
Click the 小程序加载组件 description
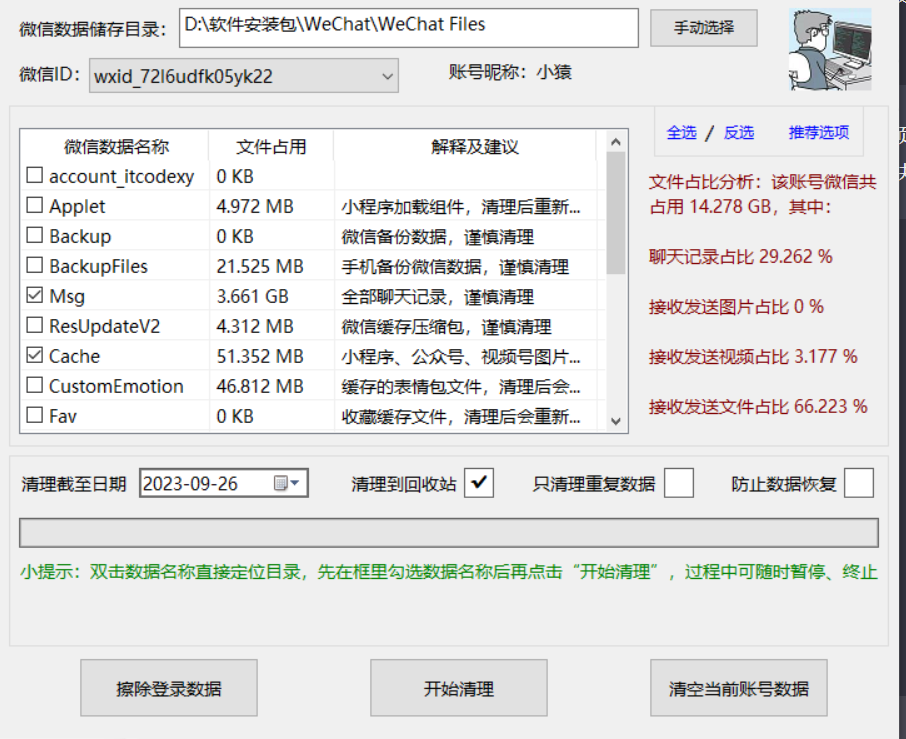pos(461,207)
